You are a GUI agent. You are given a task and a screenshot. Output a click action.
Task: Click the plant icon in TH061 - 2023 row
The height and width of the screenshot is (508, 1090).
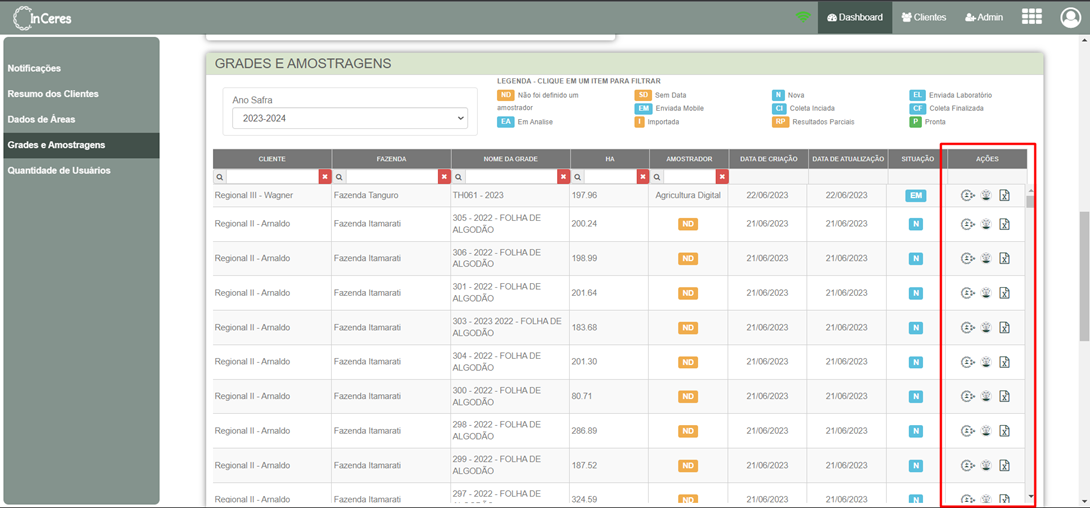[986, 196]
